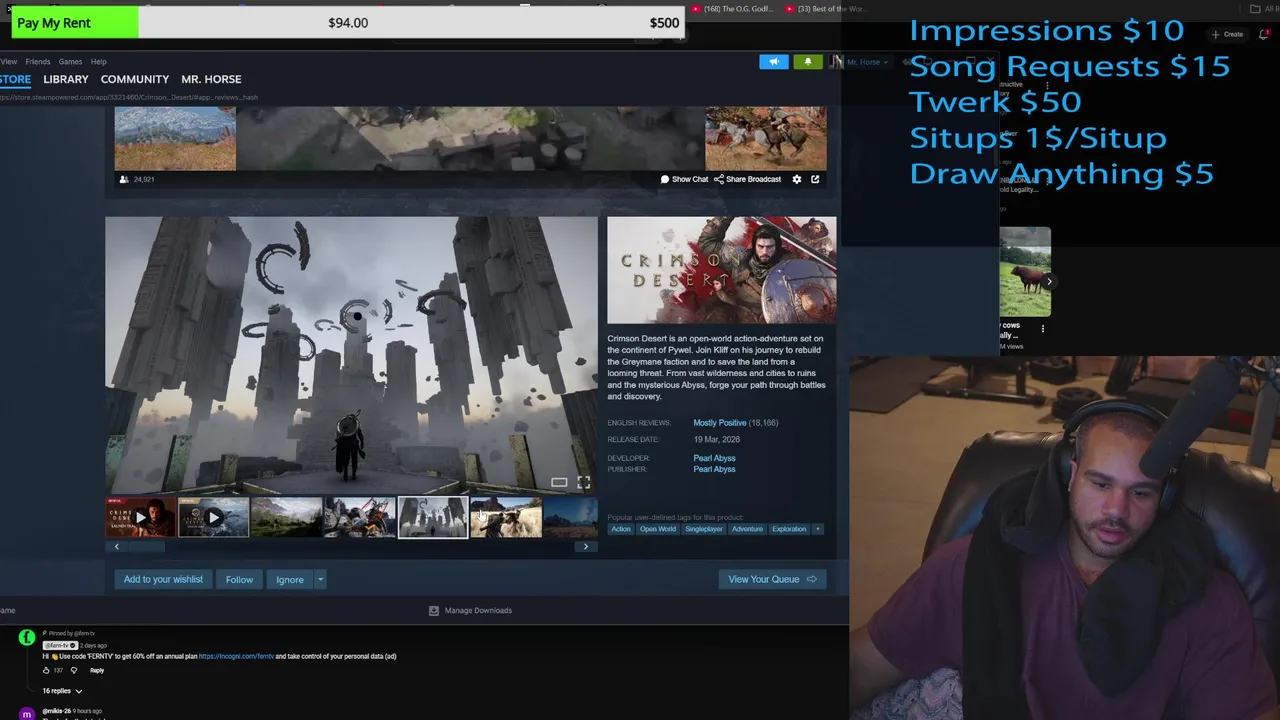
Task: Reply to the pinned comment
Action: [x=97, y=670]
